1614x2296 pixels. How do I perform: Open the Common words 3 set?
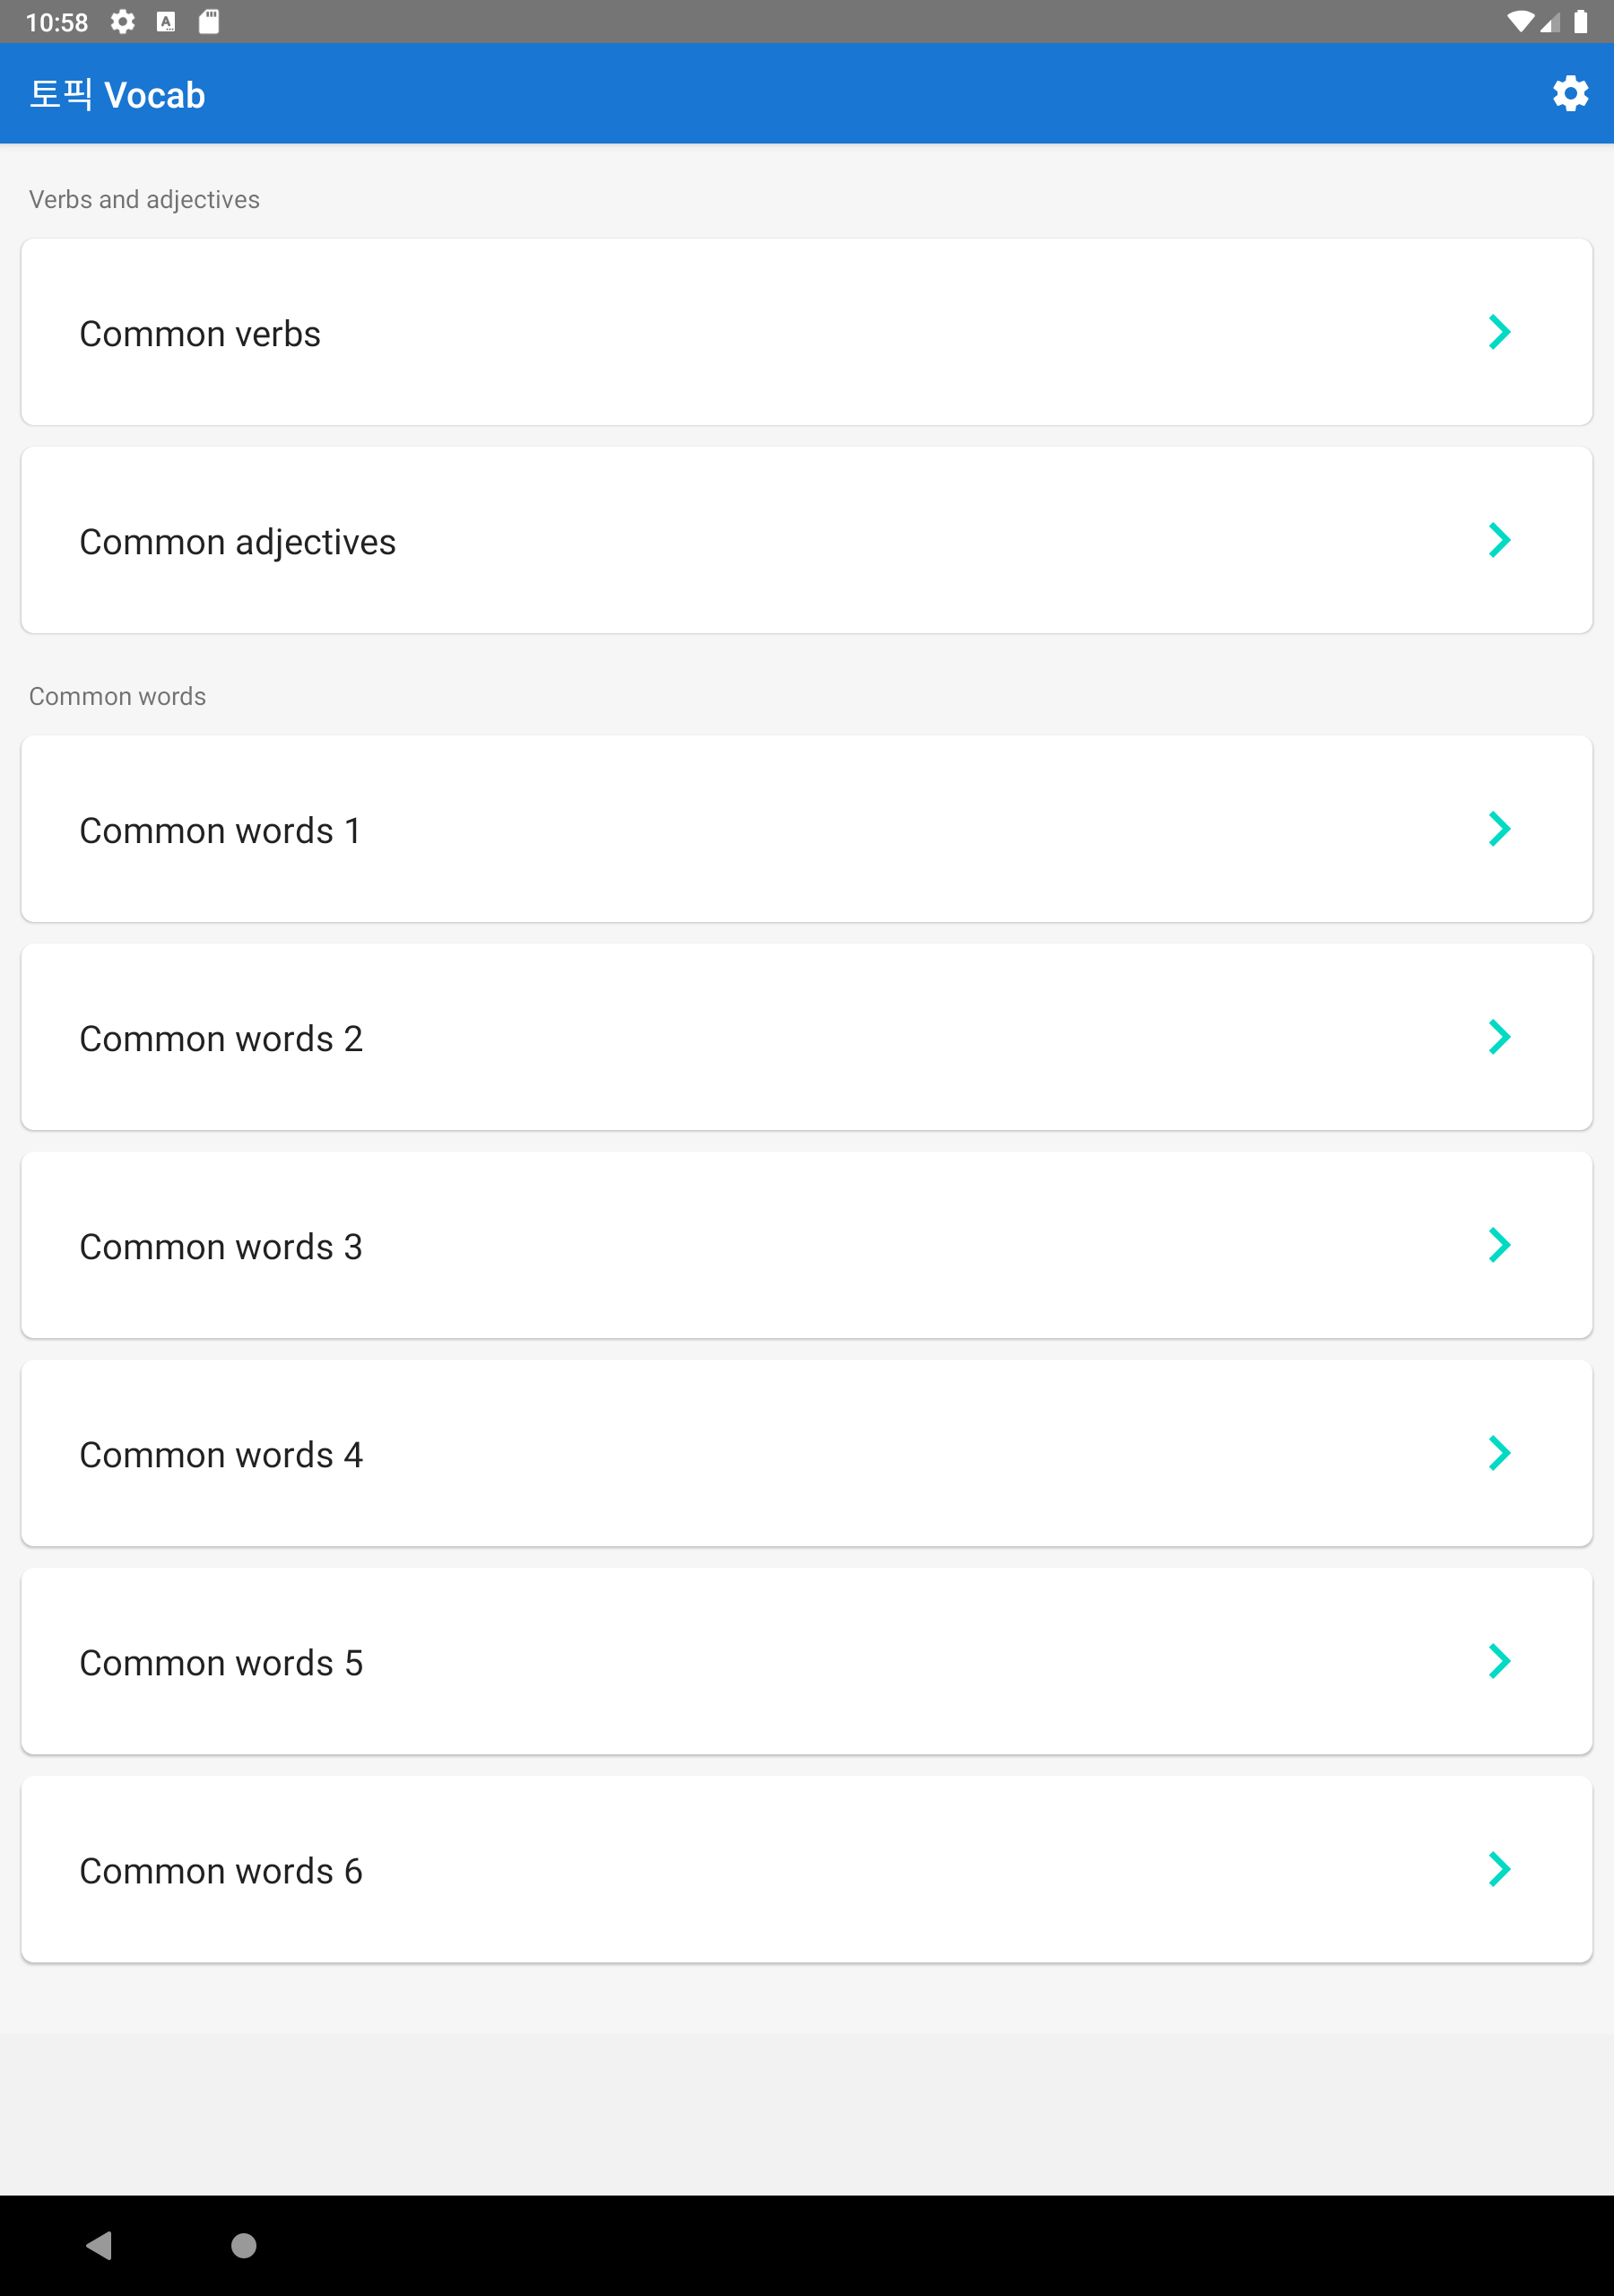(x=221, y=1247)
